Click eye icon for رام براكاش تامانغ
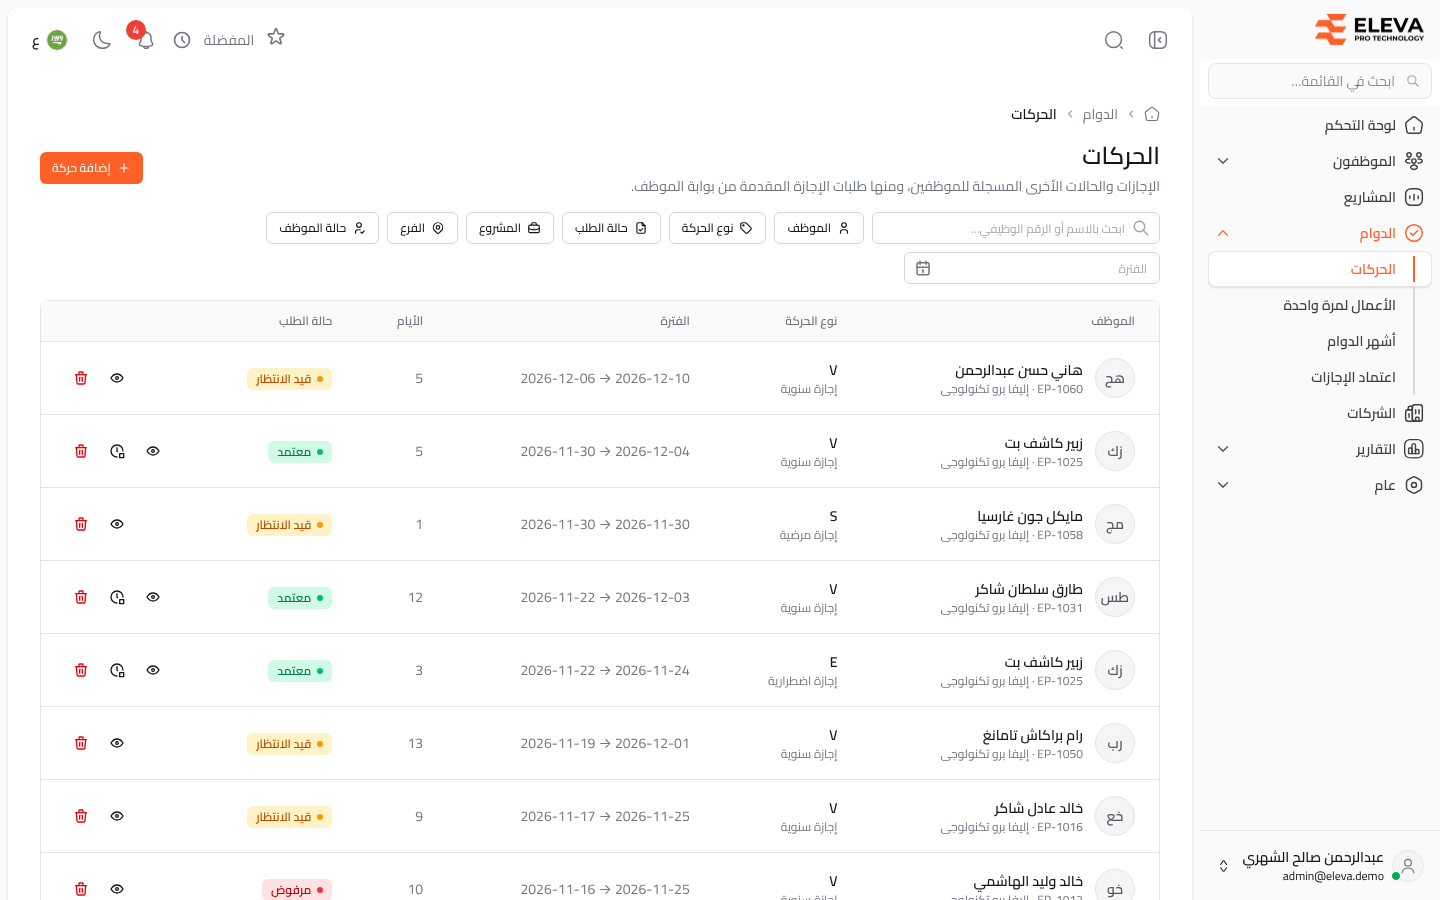This screenshot has height=900, width=1440. click(x=117, y=743)
